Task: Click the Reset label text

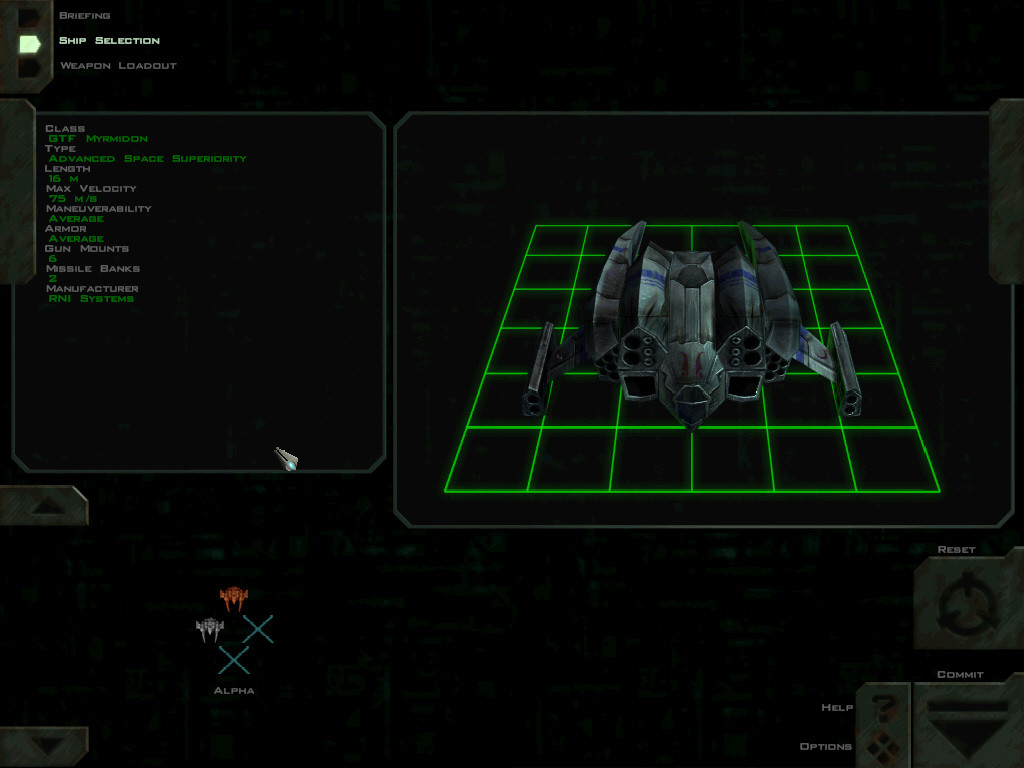Action: (x=956, y=550)
